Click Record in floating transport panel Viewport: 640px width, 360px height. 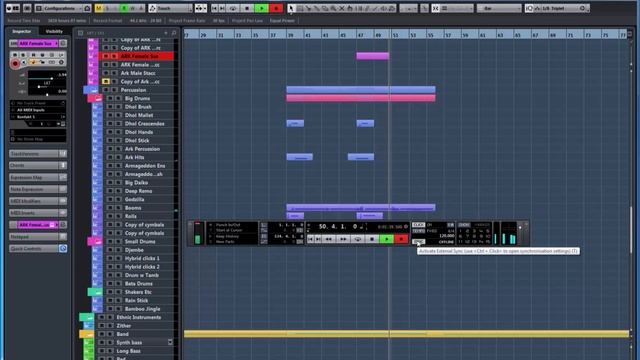401,239
